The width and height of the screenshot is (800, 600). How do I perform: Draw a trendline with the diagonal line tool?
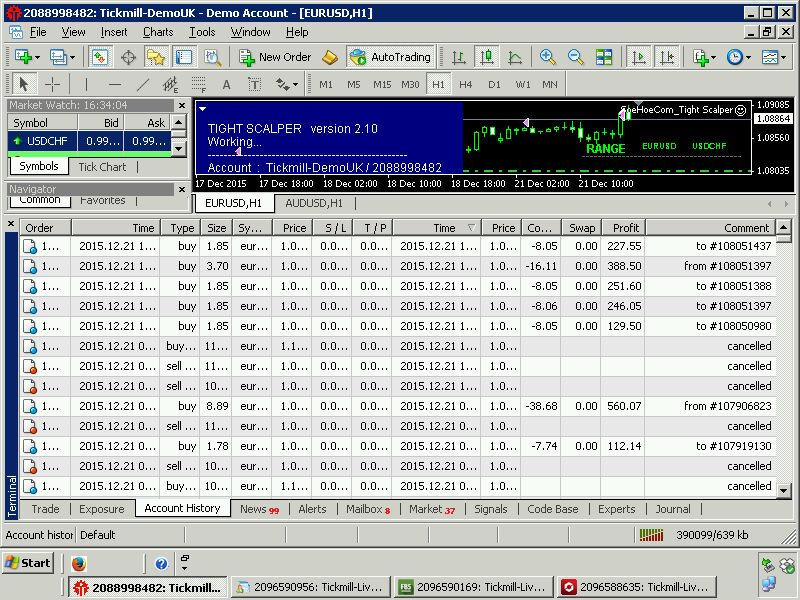[x=142, y=85]
